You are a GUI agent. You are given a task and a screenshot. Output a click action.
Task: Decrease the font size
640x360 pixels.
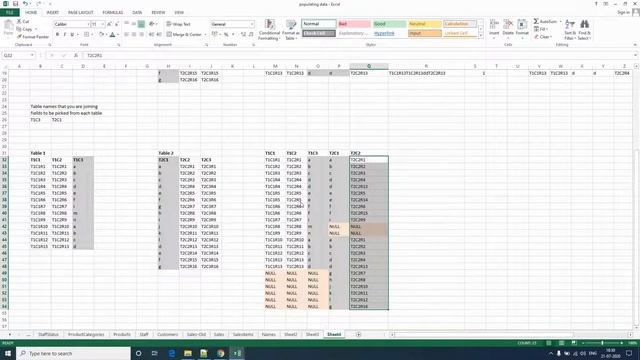coord(117,24)
